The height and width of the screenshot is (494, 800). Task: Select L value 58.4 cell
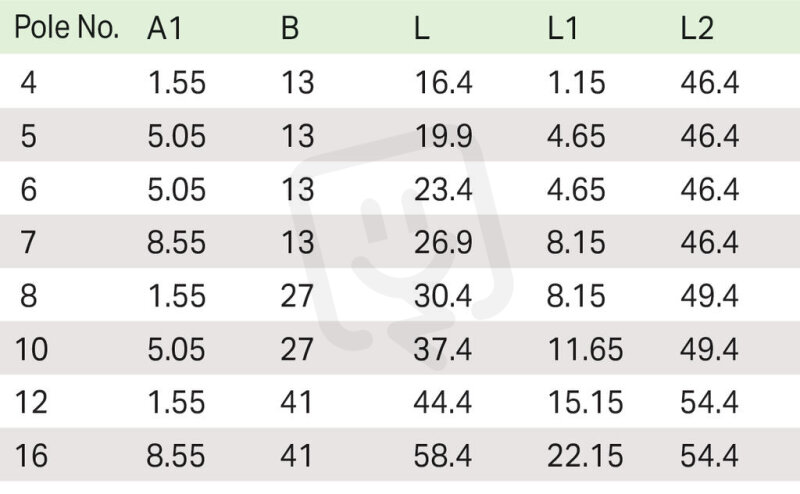(x=442, y=456)
